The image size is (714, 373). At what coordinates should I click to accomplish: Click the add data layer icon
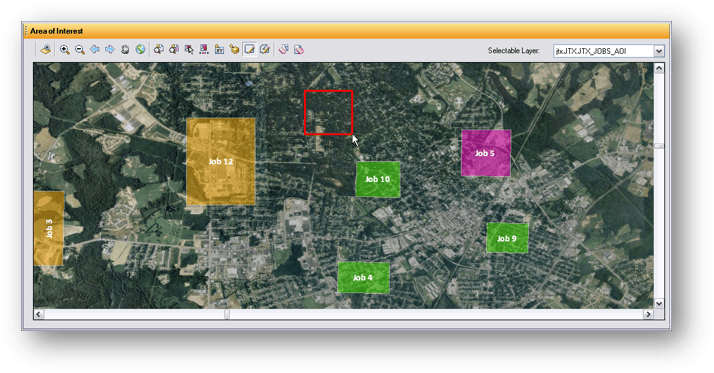46,50
